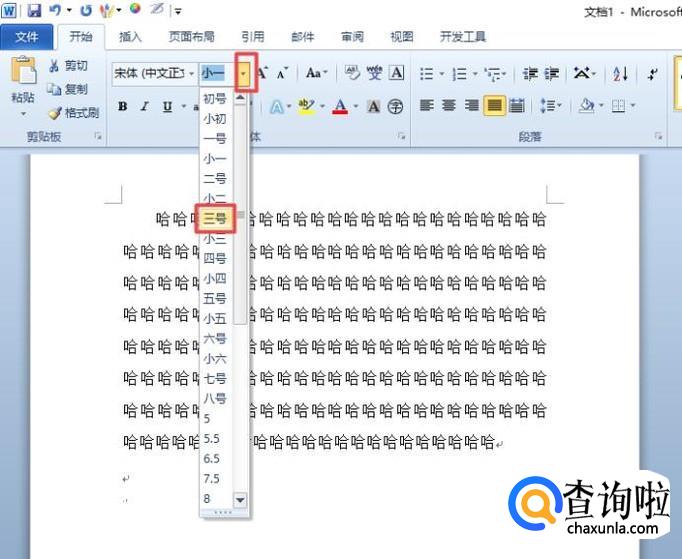682x559 pixels.
Task: Click the sort A-Z icon
Action: 621,74
